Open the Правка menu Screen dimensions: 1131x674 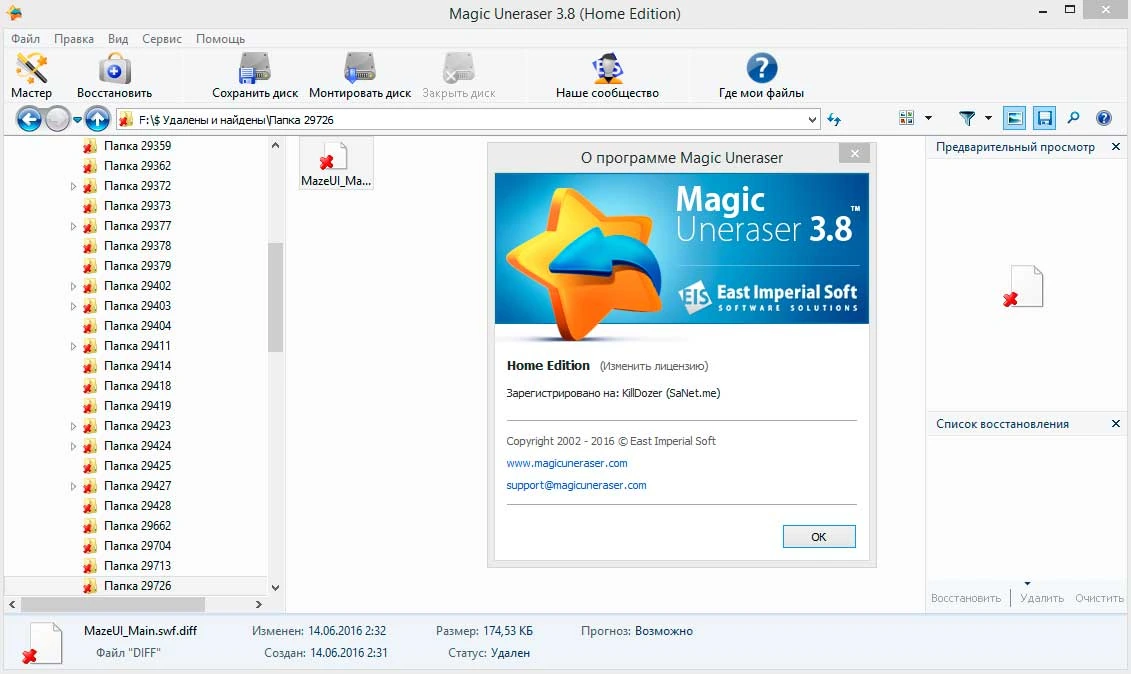click(74, 38)
